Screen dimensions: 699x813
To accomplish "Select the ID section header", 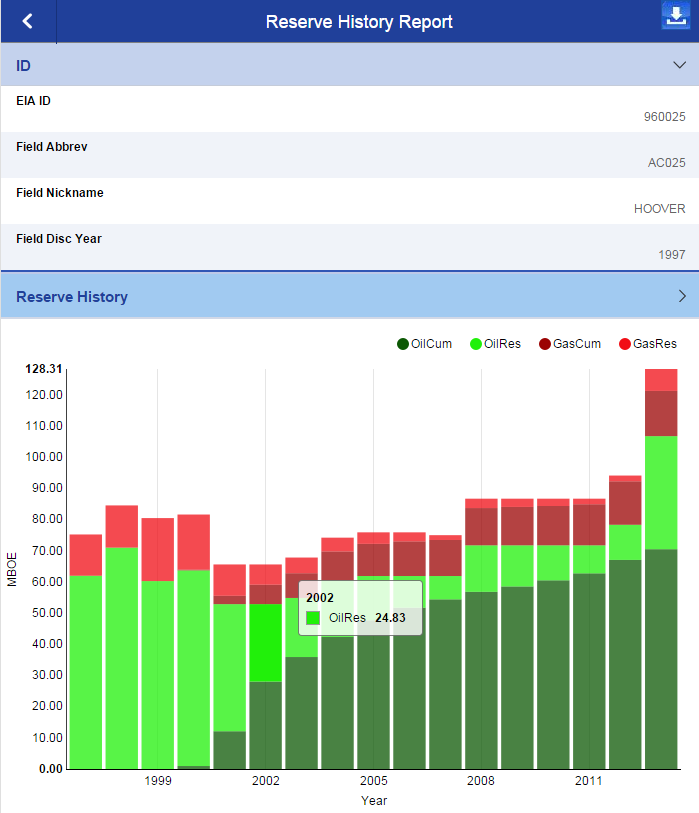I will (x=24, y=65).
